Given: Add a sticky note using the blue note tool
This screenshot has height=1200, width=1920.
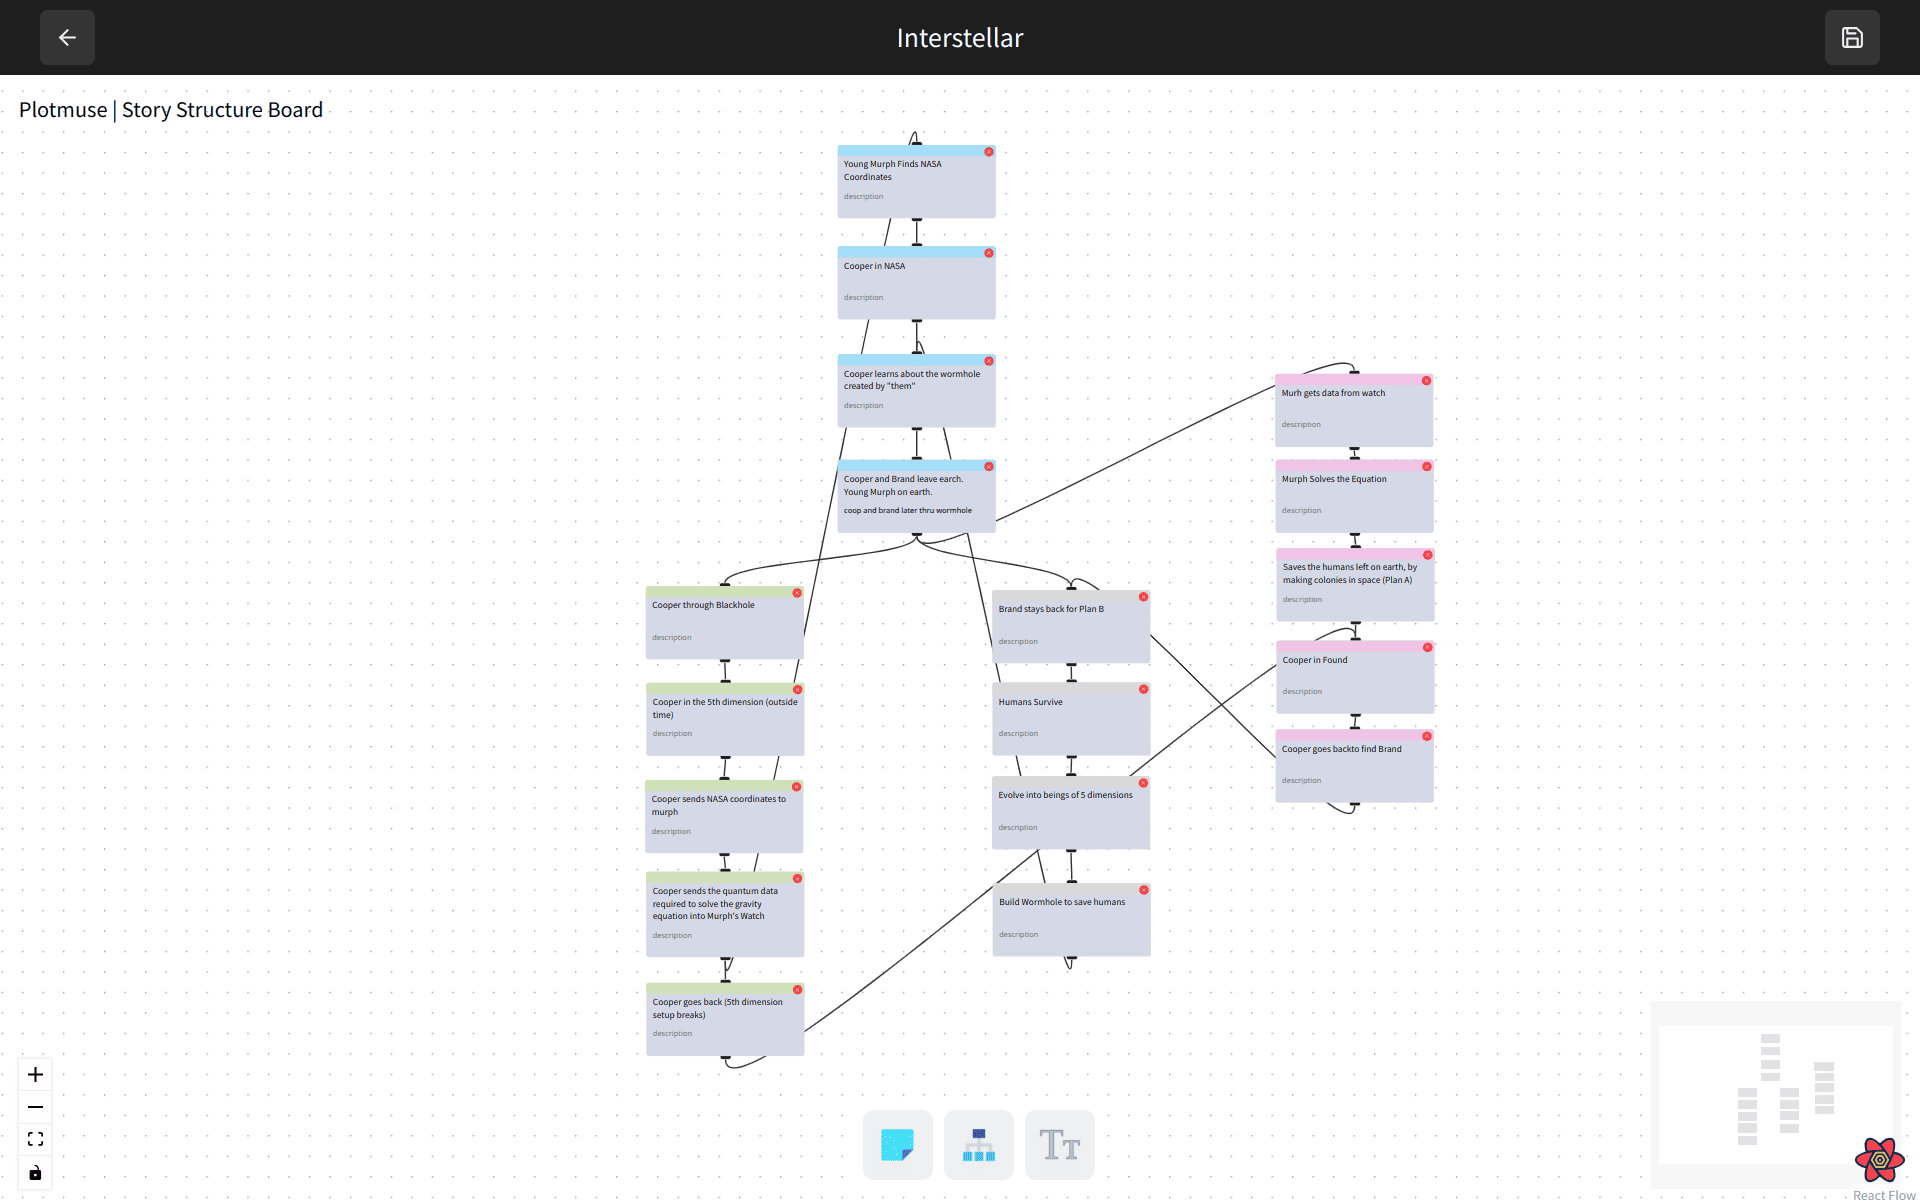Looking at the screenshot, I should click(898, 1145).
